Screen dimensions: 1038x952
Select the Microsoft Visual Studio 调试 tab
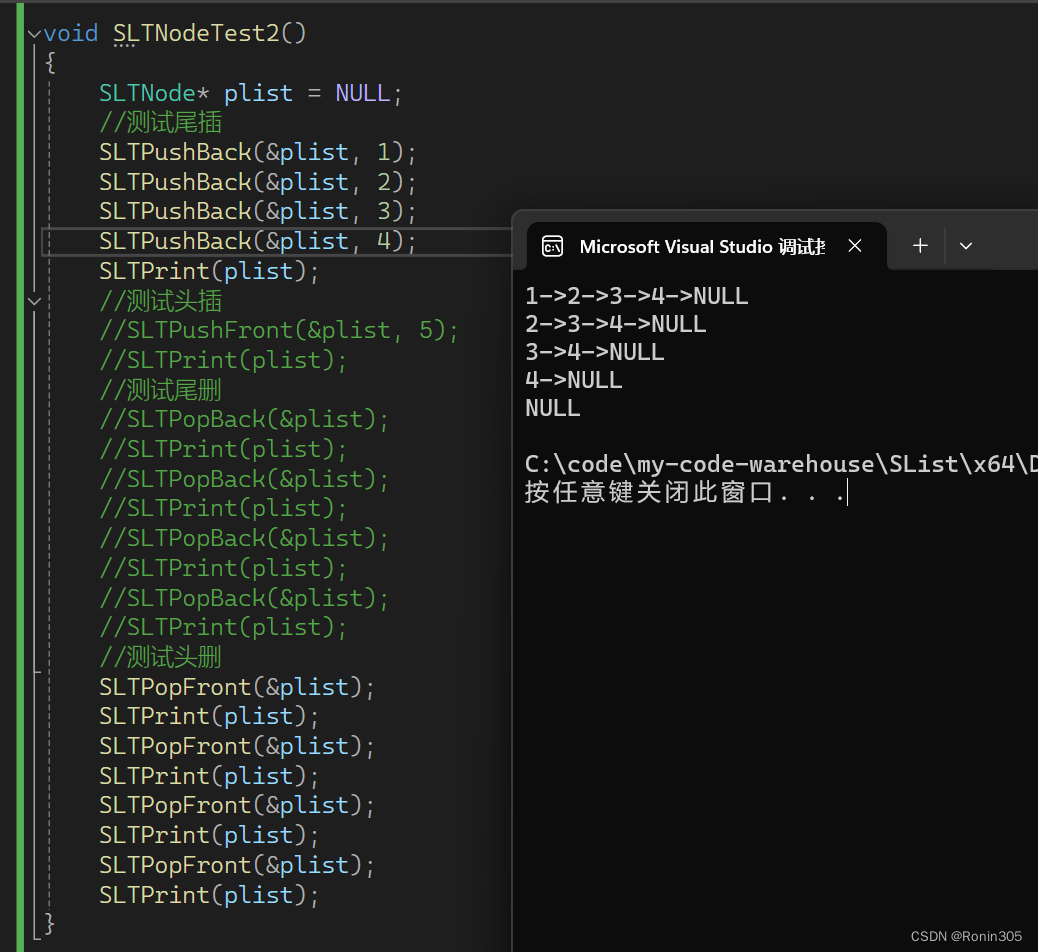[x=700, y=247]
